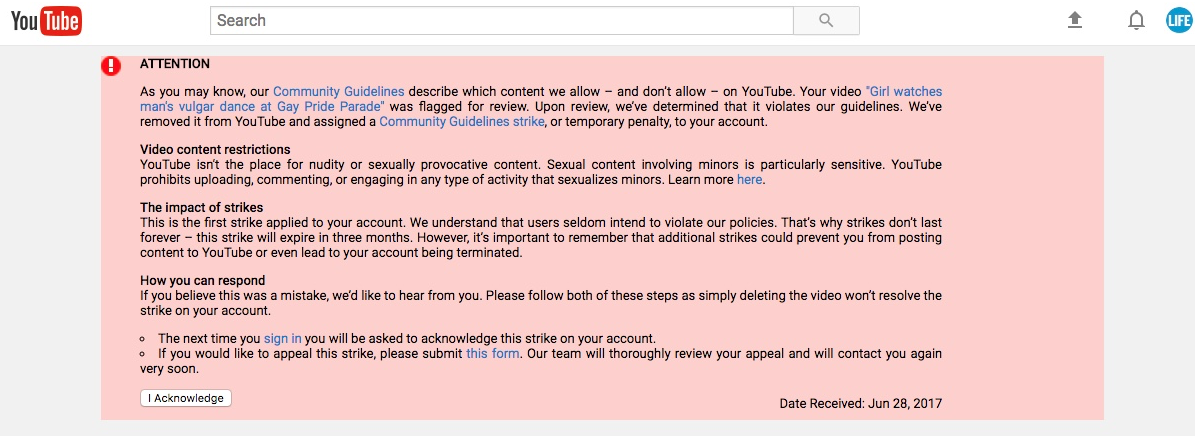Open the flagged "Girl watches man's vulgar dance" video link

click(541, 99)
